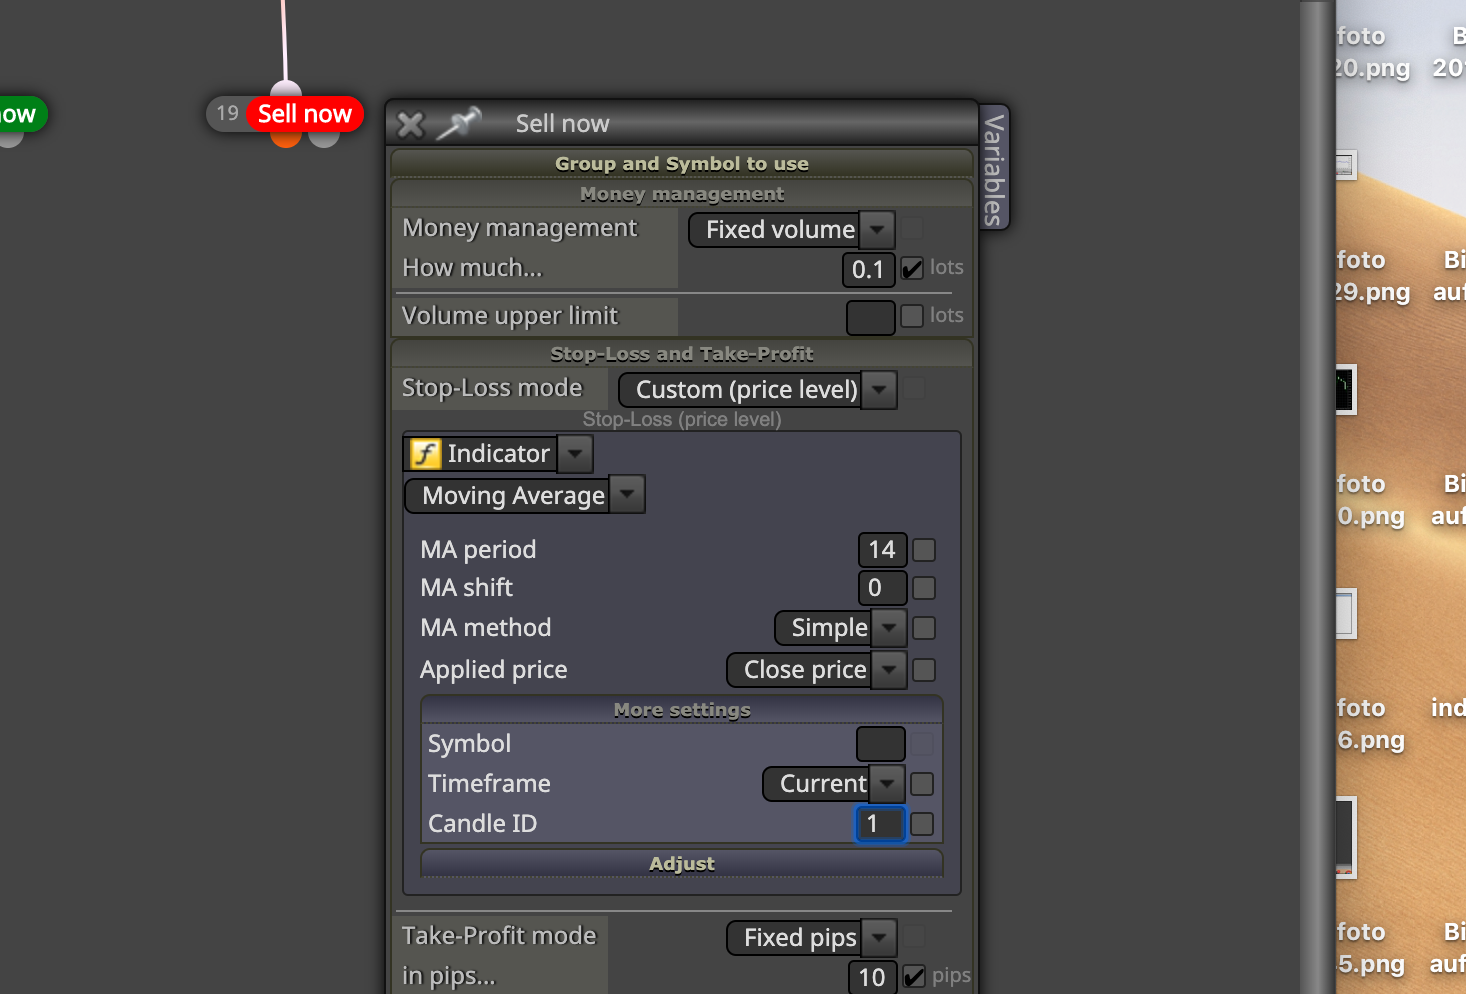Toggle checkbox beside Fixed pips dropdown
The width and height of the screenshot is (1466, 994).
[x=914, y=936]
